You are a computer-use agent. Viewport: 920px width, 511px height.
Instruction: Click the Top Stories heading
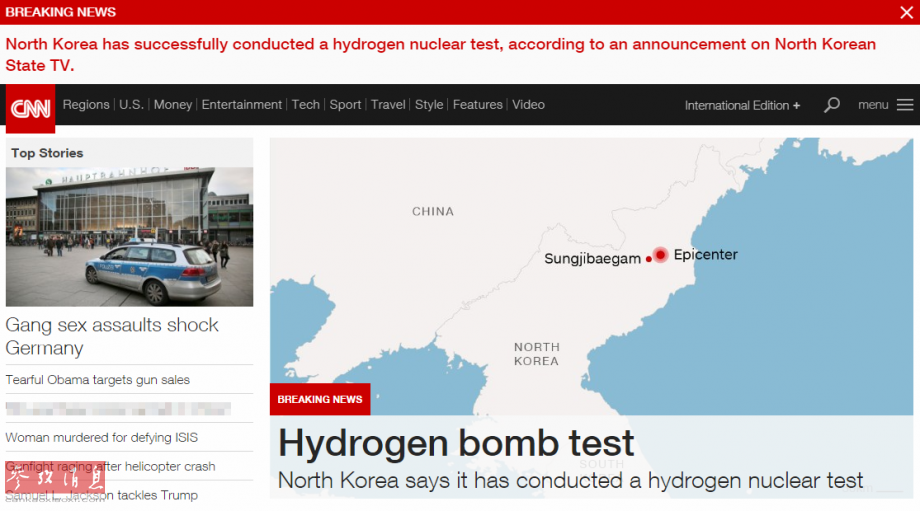click(47, 153)
